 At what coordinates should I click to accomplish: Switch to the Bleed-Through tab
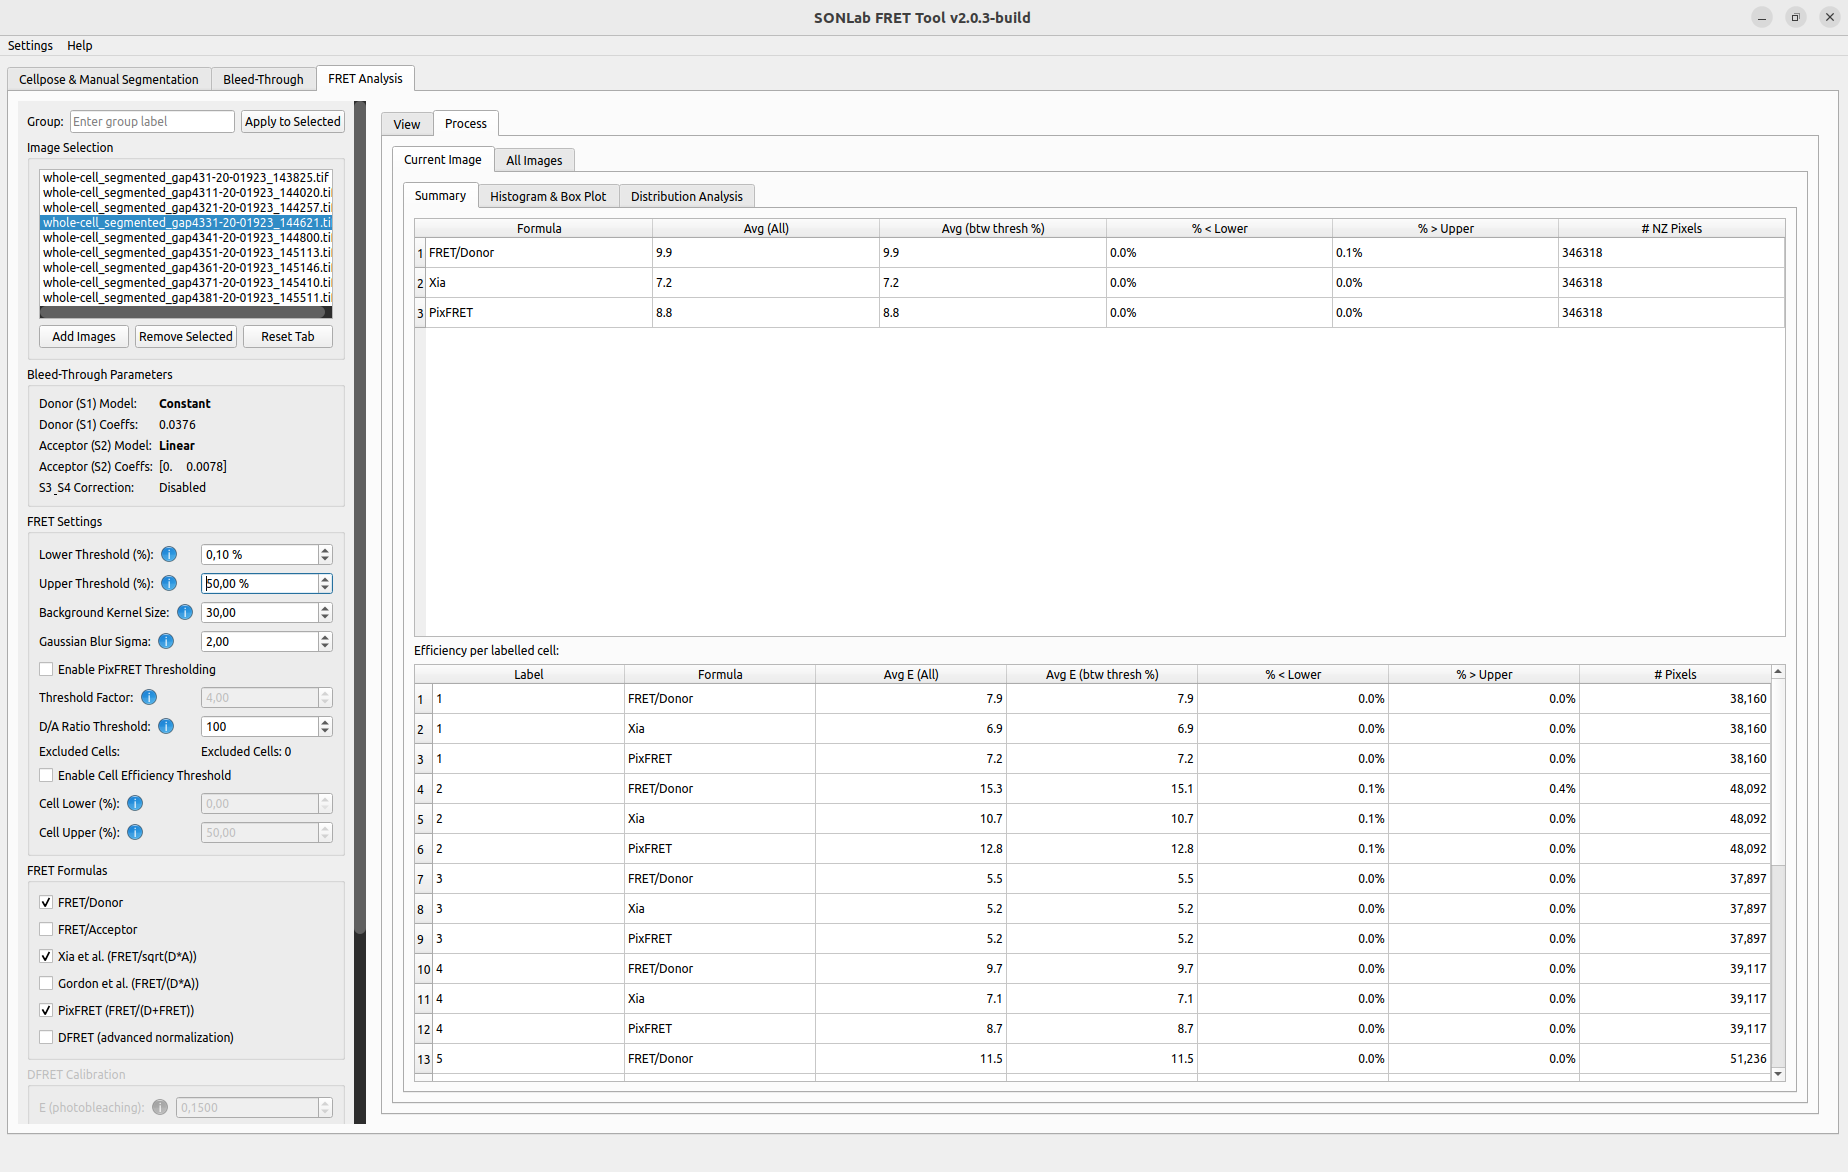(x=263, y=79)
